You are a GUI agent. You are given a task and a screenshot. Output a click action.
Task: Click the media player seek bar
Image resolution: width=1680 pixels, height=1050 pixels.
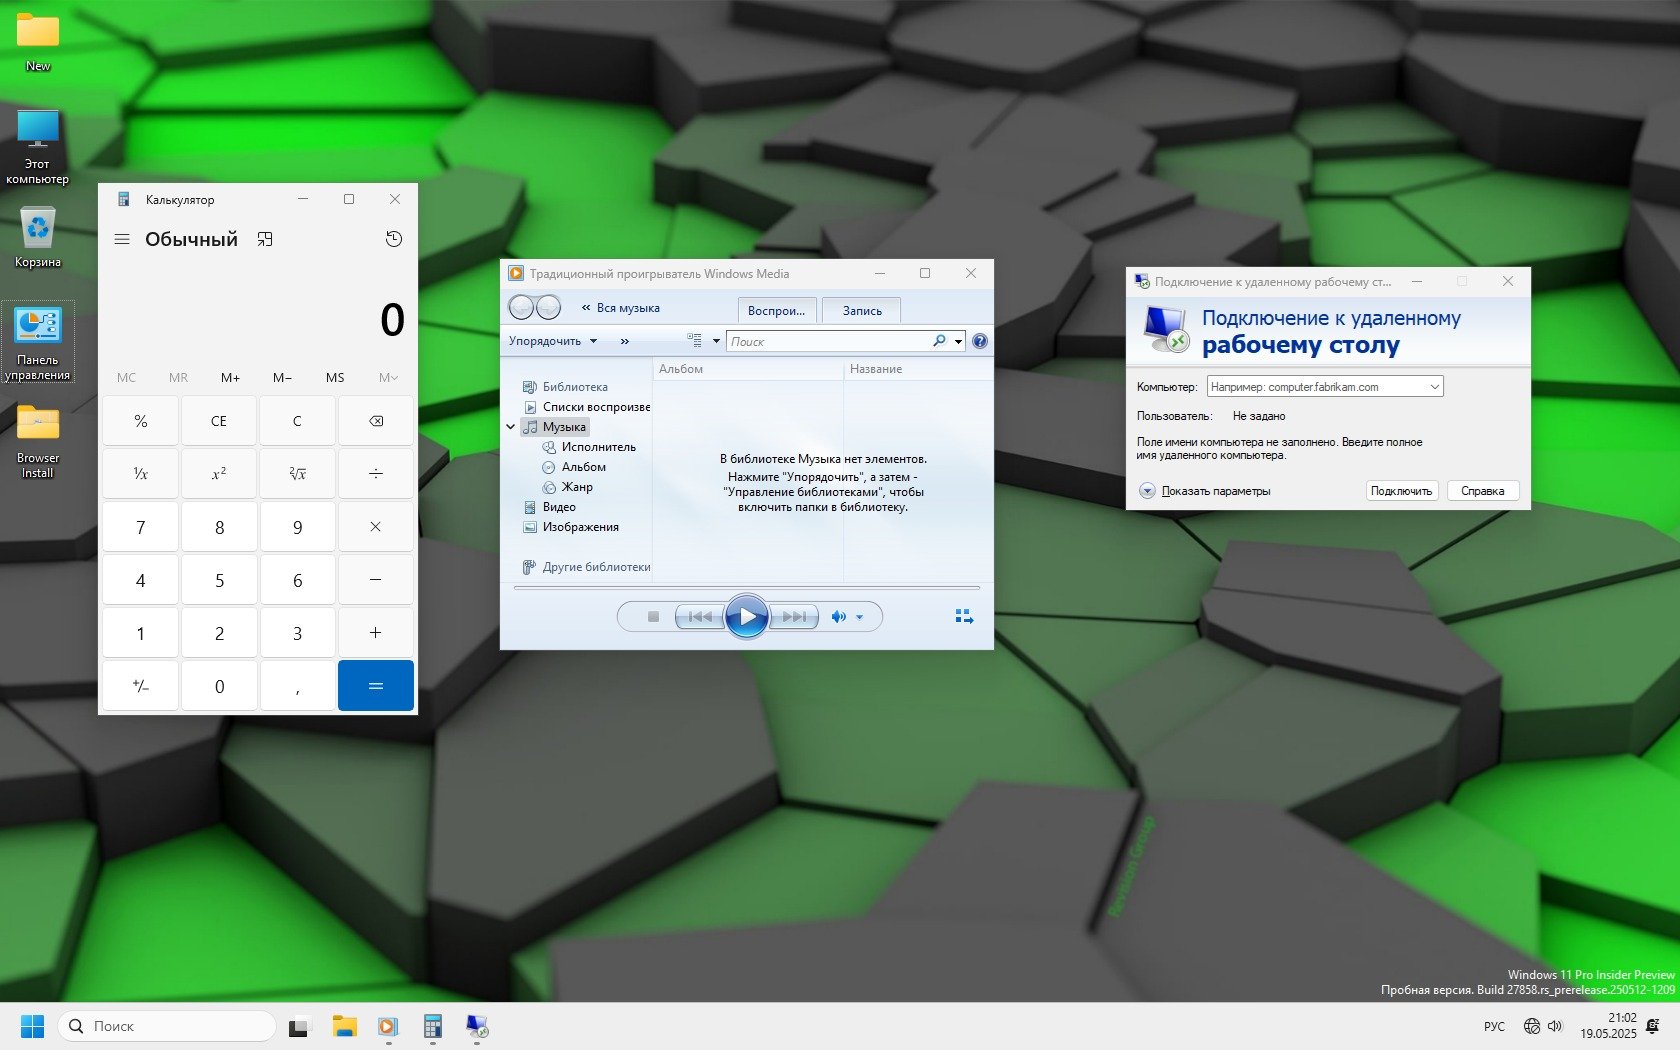pyautogui.click(x=746, y=588)
